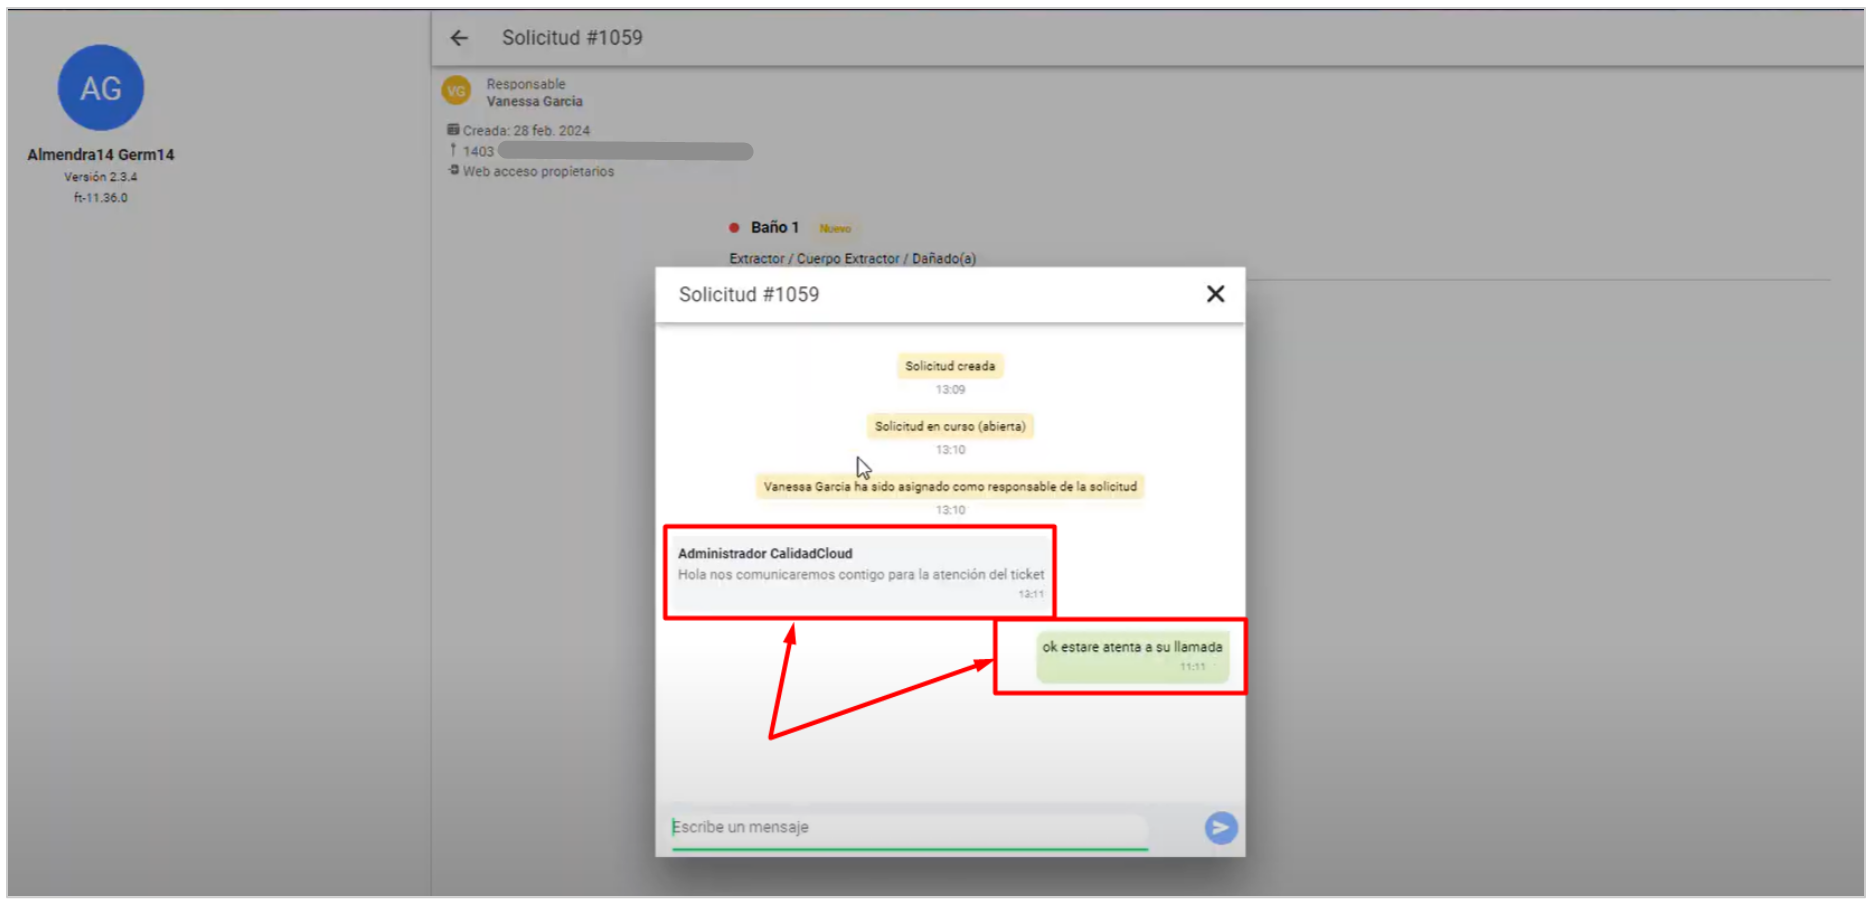
Task: Click the calendar icon beside Creada date
Action: click(453, 130)
